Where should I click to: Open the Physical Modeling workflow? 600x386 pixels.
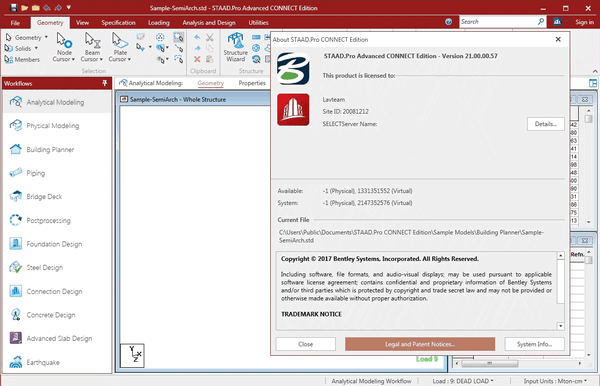pos(57,125)
